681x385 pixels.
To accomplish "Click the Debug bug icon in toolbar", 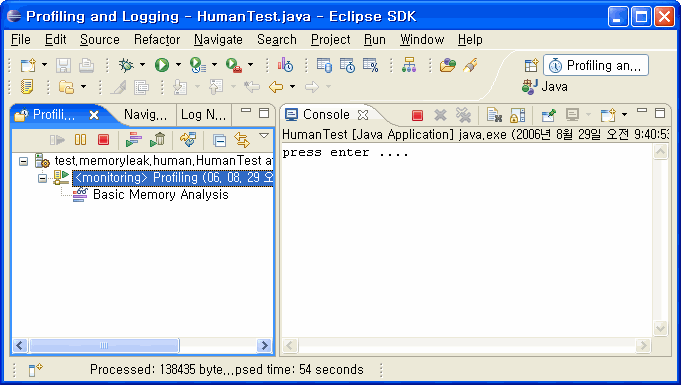I will coord(126,65).
